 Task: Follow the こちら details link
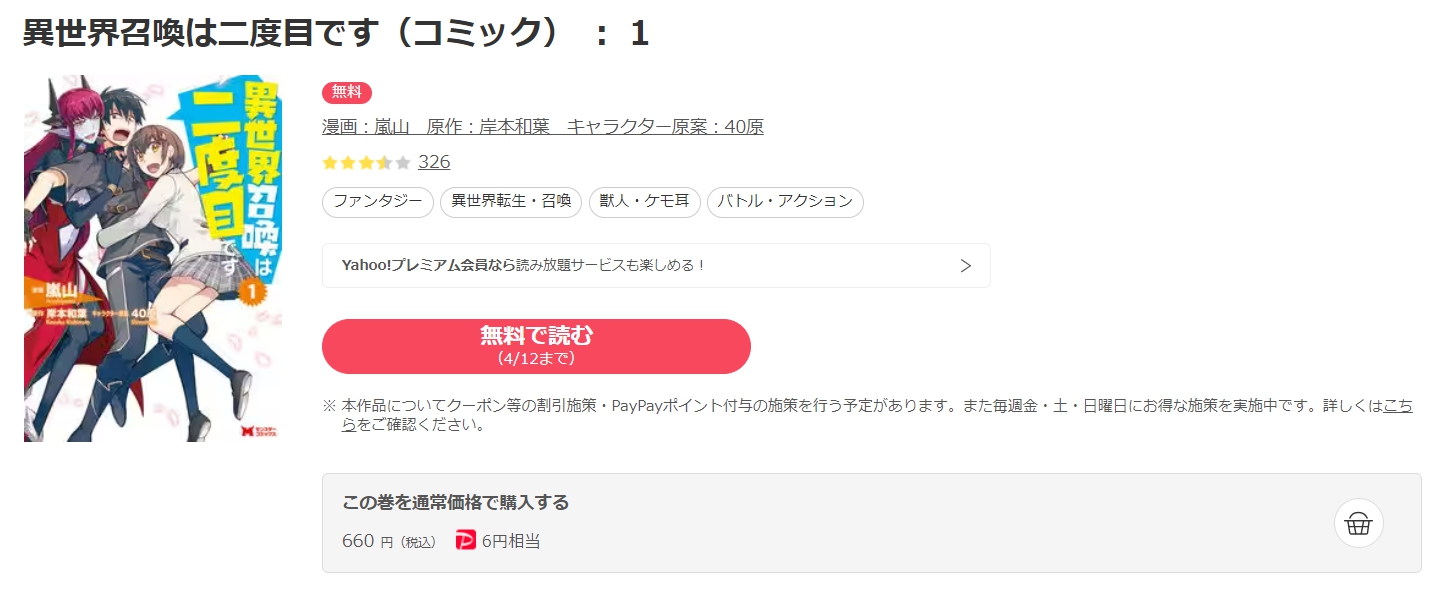(x=1398, y=406)
